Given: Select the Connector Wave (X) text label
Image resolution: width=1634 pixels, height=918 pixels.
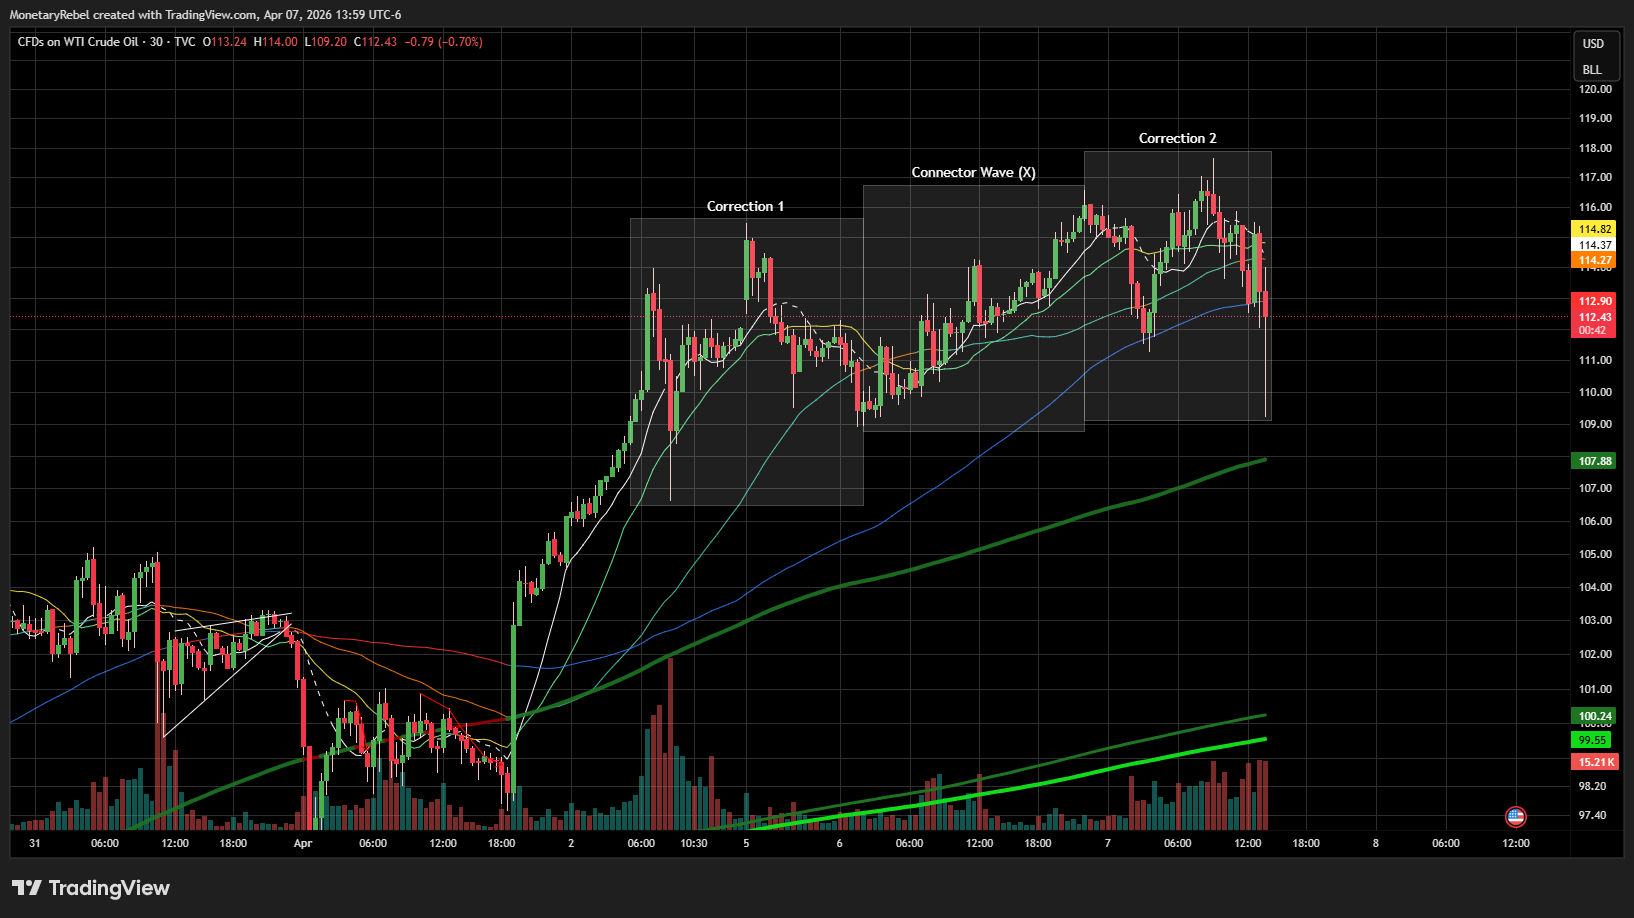Looking at the screenshot, I should pyautogui.click(x=973, y=172).
